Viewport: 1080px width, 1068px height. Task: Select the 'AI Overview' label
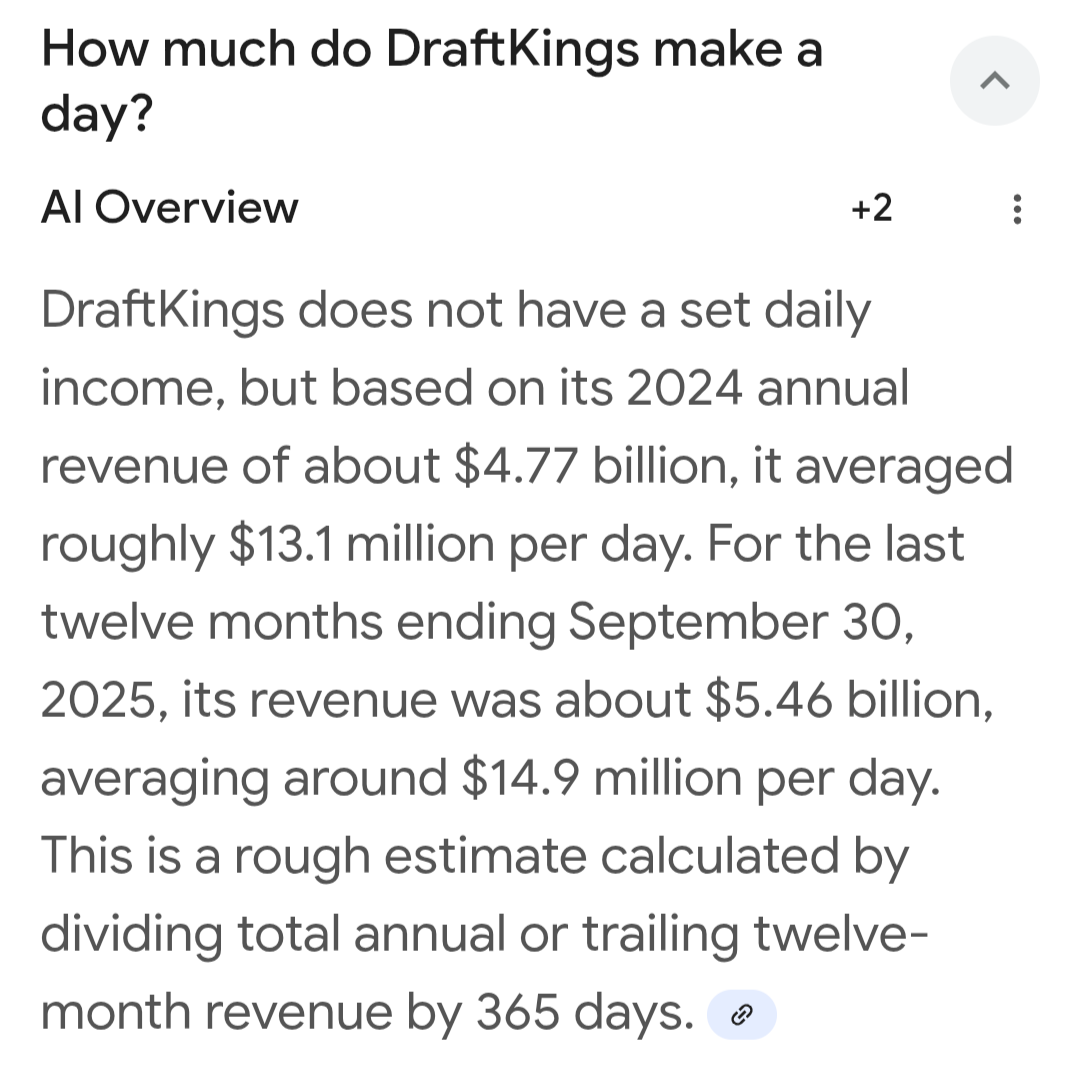tap(169, 207)
